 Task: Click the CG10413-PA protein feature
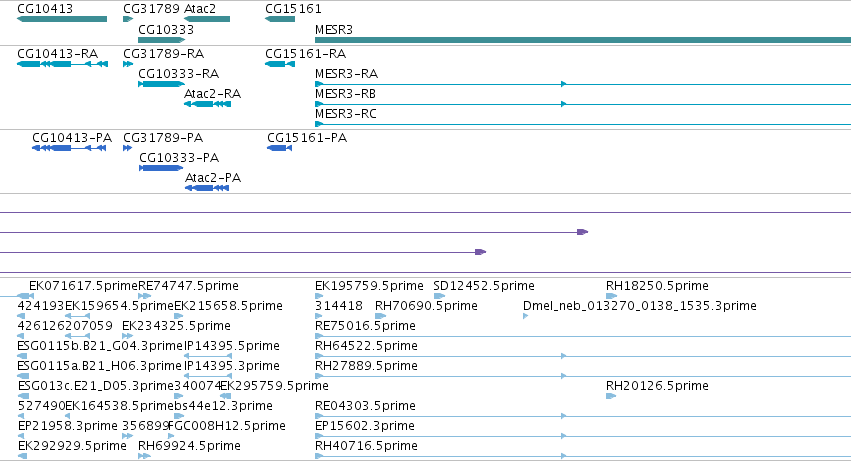coord(69,148)
